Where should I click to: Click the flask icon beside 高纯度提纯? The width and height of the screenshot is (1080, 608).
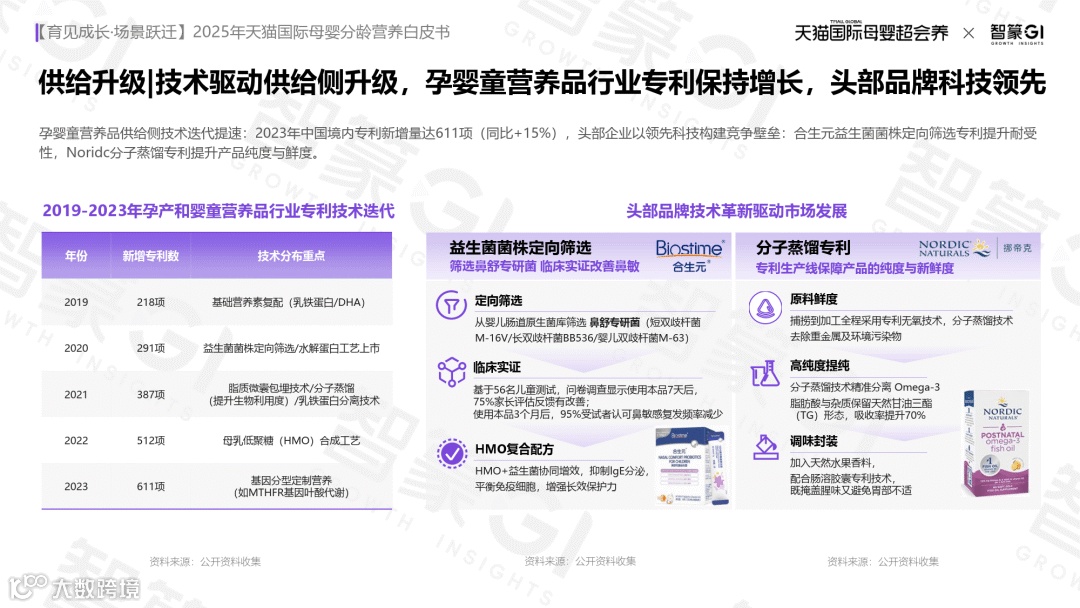pos(765,373)
